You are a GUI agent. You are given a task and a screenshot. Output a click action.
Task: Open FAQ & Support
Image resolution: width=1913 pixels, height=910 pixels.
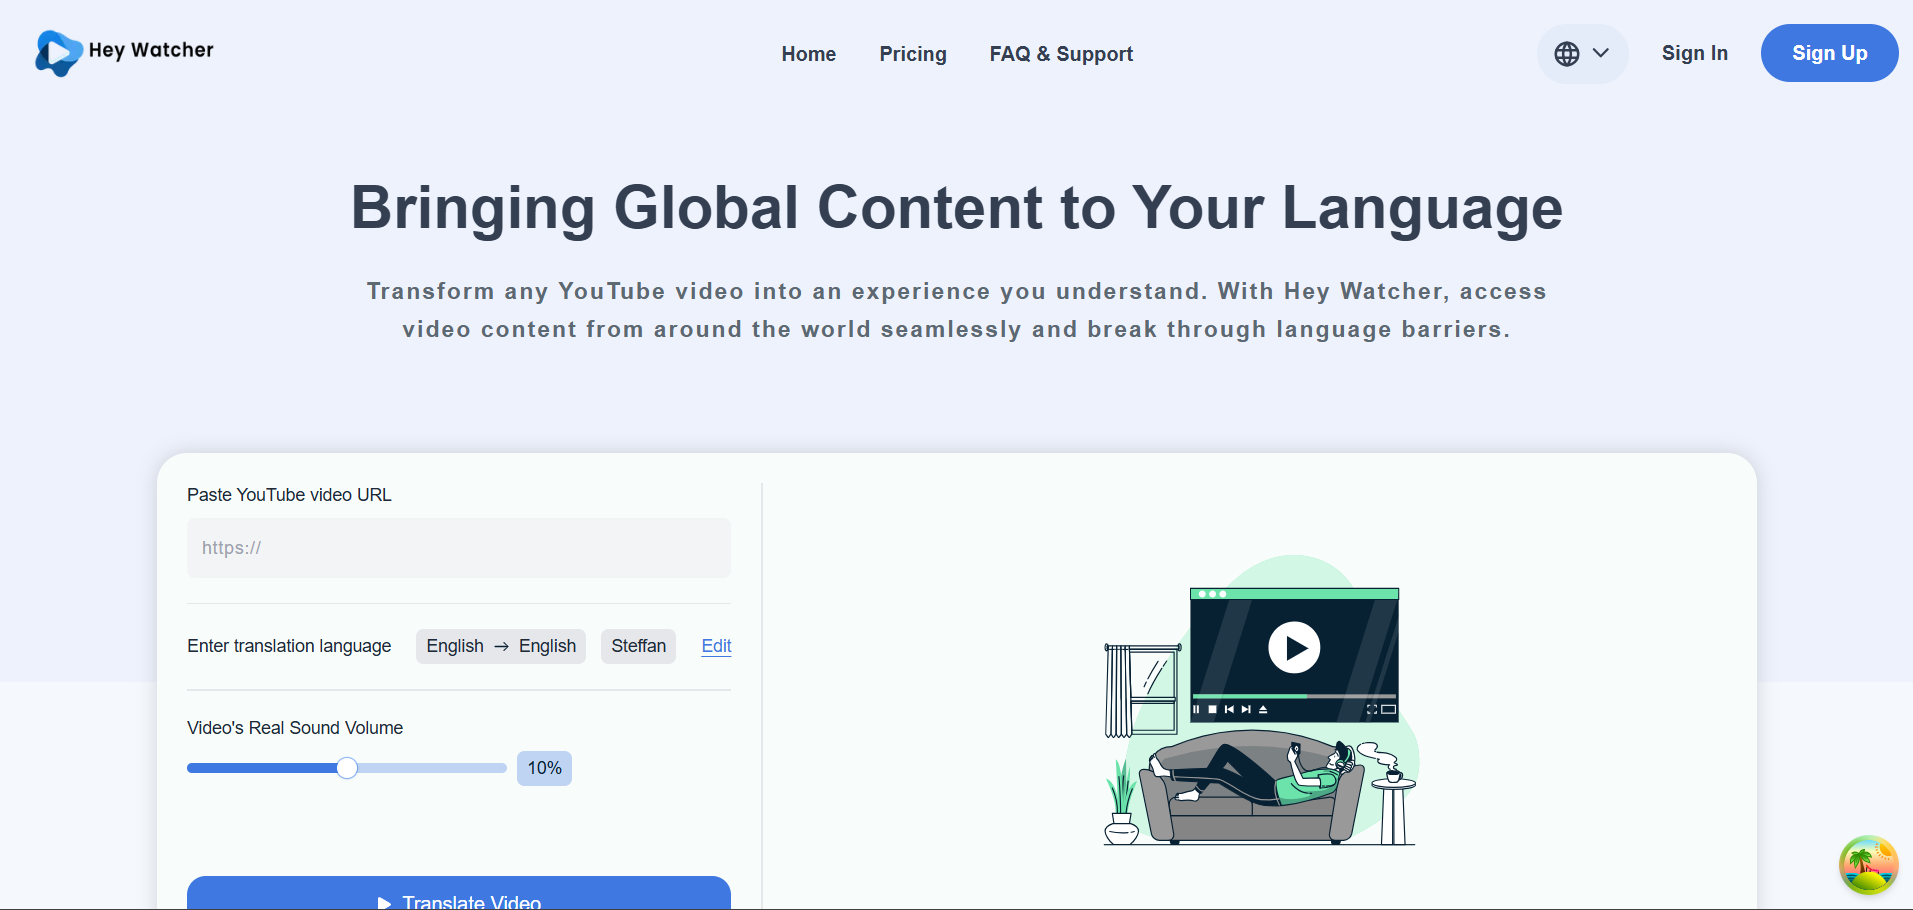point(1060,54)
